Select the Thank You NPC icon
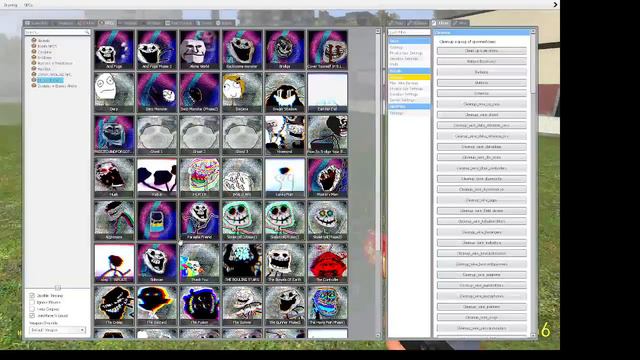The image size is (640, 360). [x=200, y=263]
